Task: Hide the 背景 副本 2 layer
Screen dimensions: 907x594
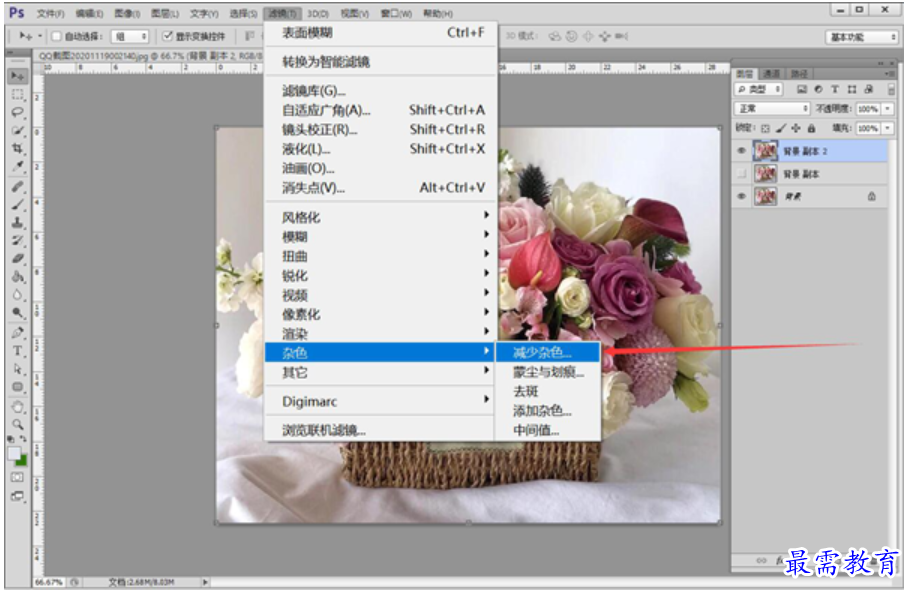Action: click(742, 151)
